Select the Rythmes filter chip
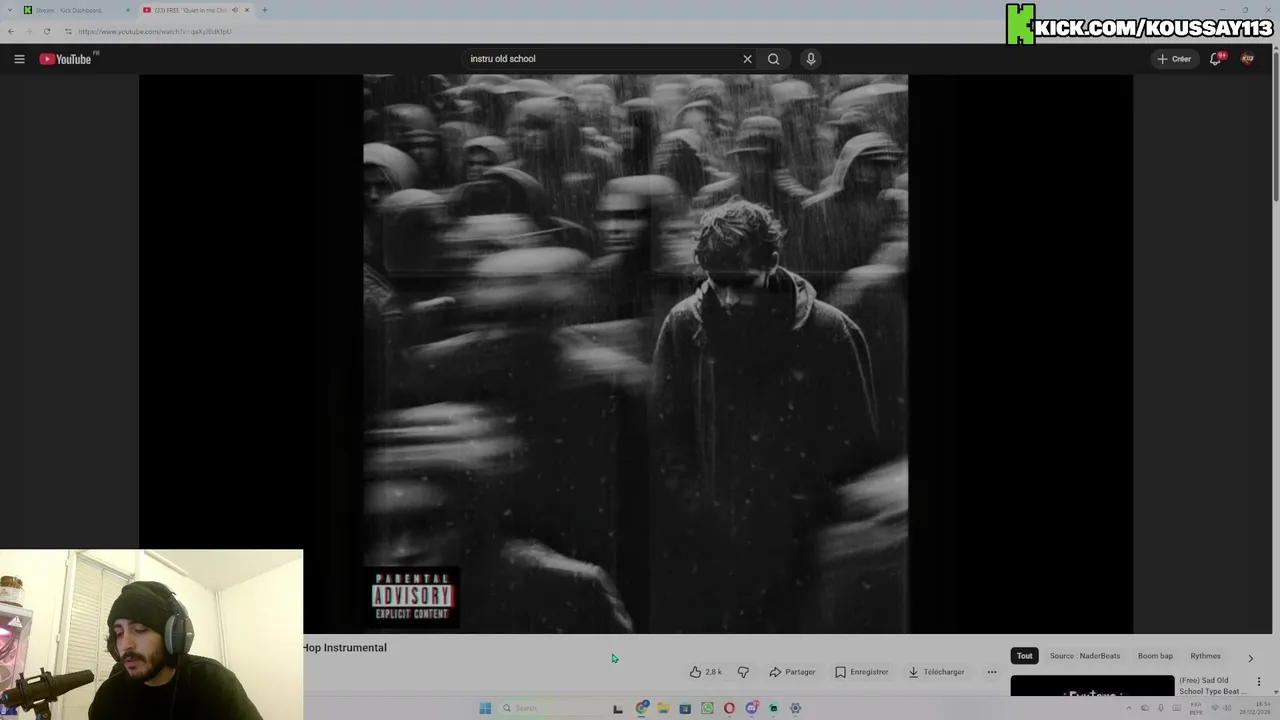 tap(1205, 656)
